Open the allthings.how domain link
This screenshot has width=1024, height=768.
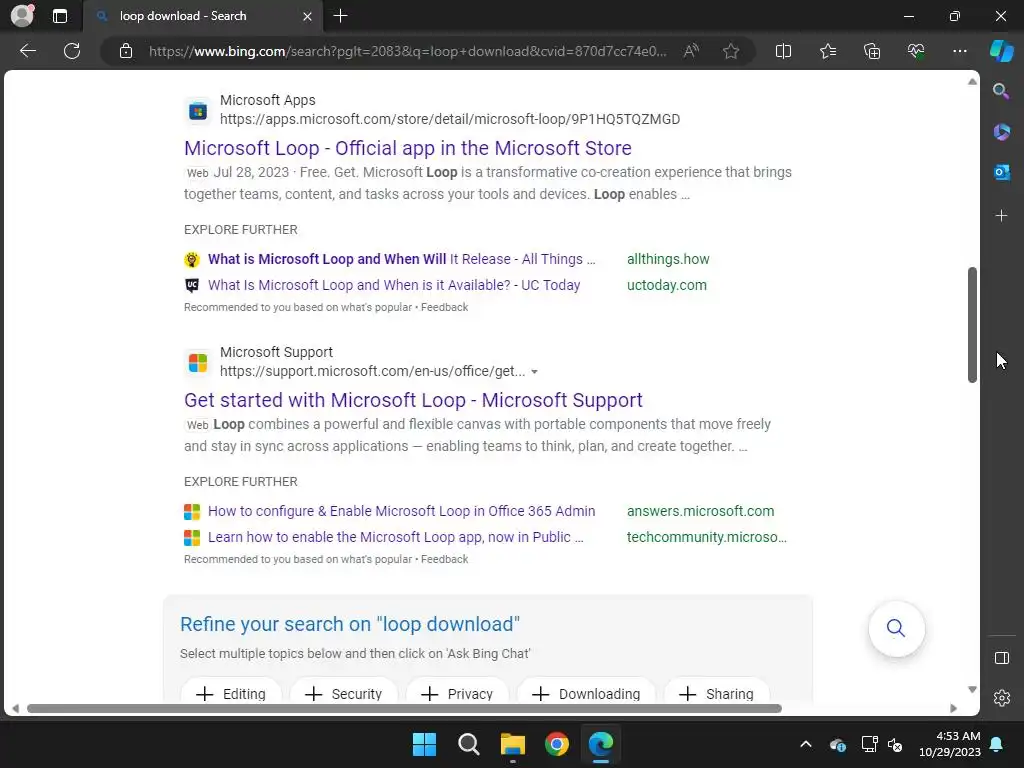(668, 259)
